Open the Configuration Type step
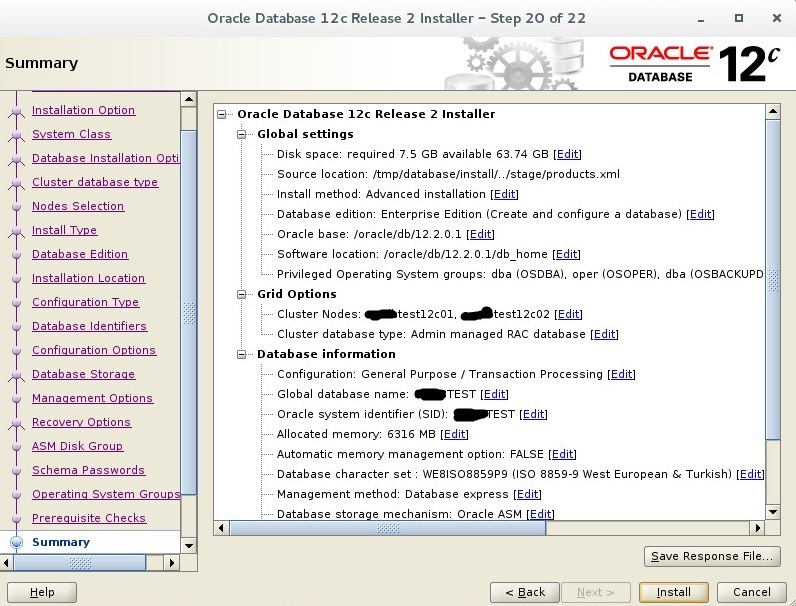The image size is (796, 606). point(85,302)
